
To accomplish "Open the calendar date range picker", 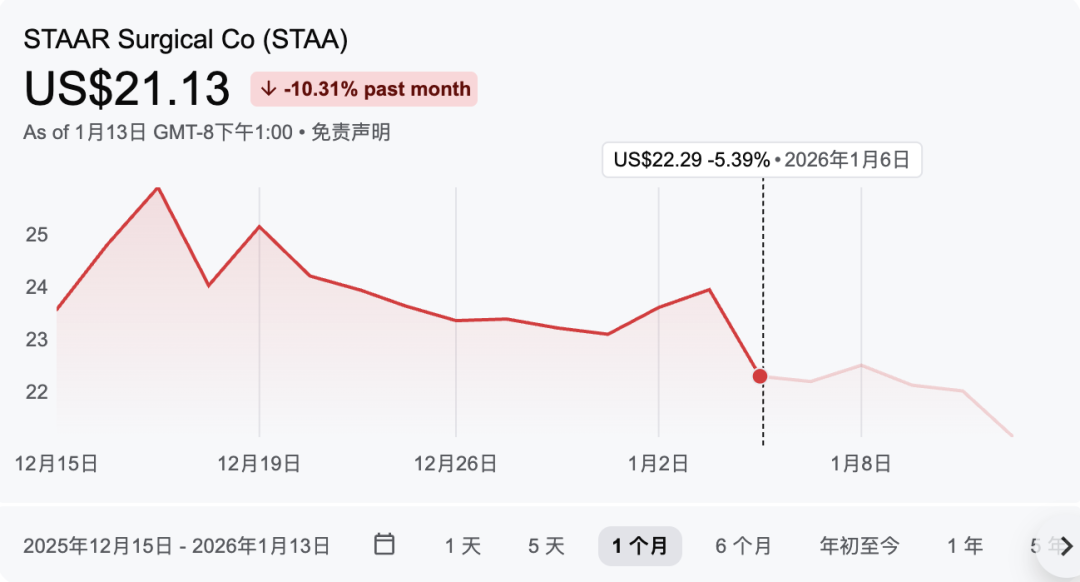I will coord(385,545).
